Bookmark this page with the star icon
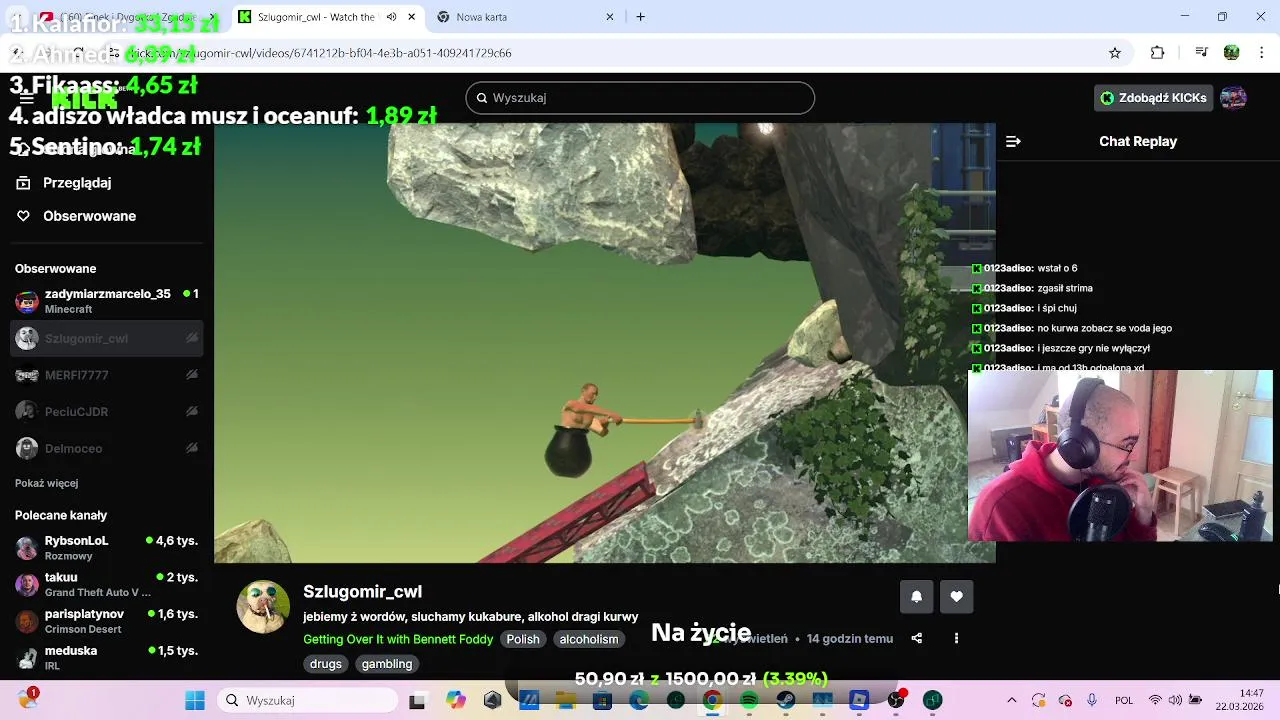 pyautogui.click(x=1115, y=53)
